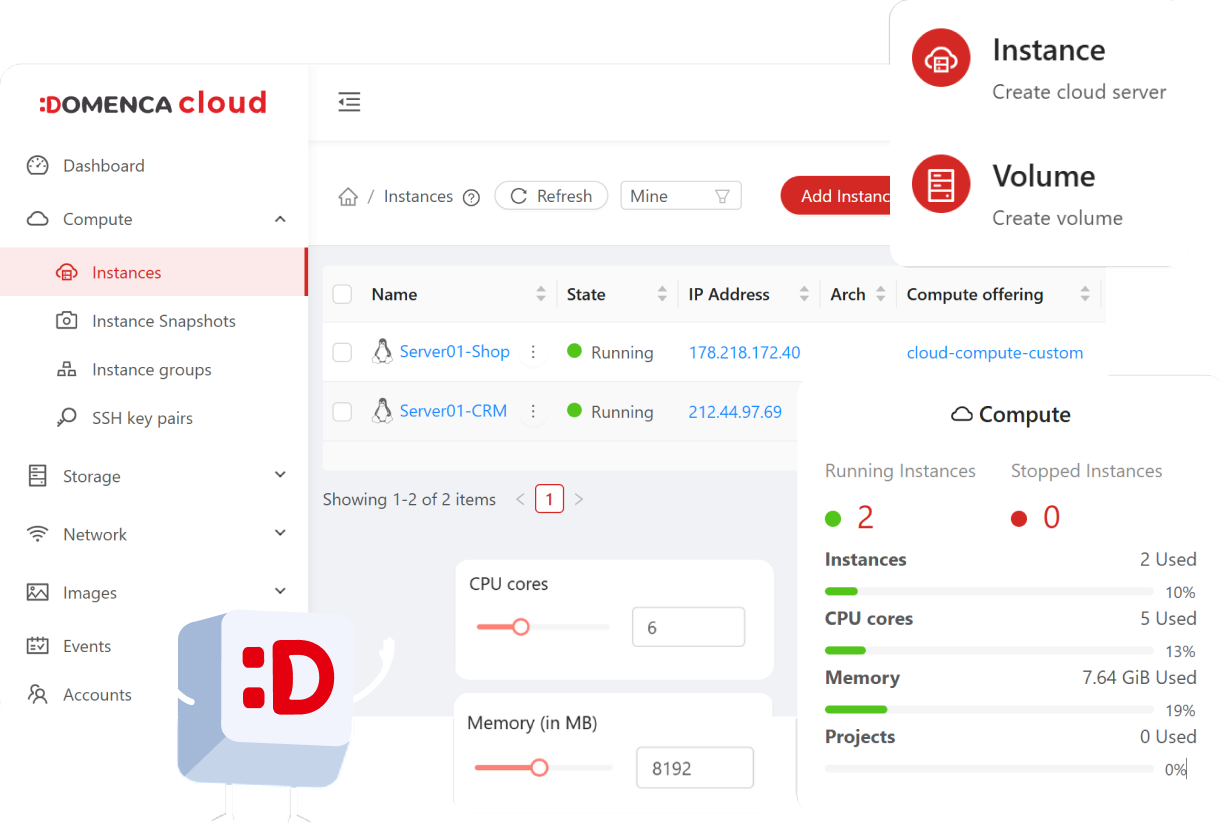
Task: Open the cloud-compute-custom offering link
Action: click(x=995, y=352)
